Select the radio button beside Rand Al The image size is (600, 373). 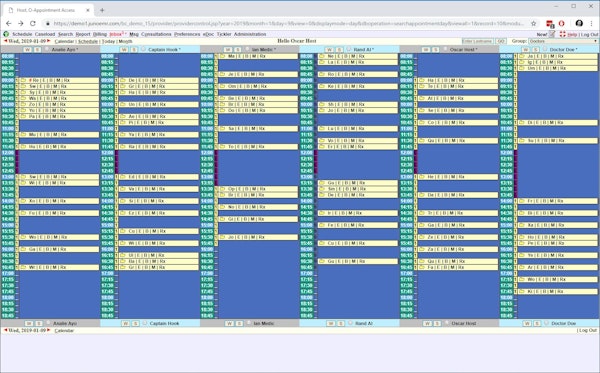tap(349, 49)
